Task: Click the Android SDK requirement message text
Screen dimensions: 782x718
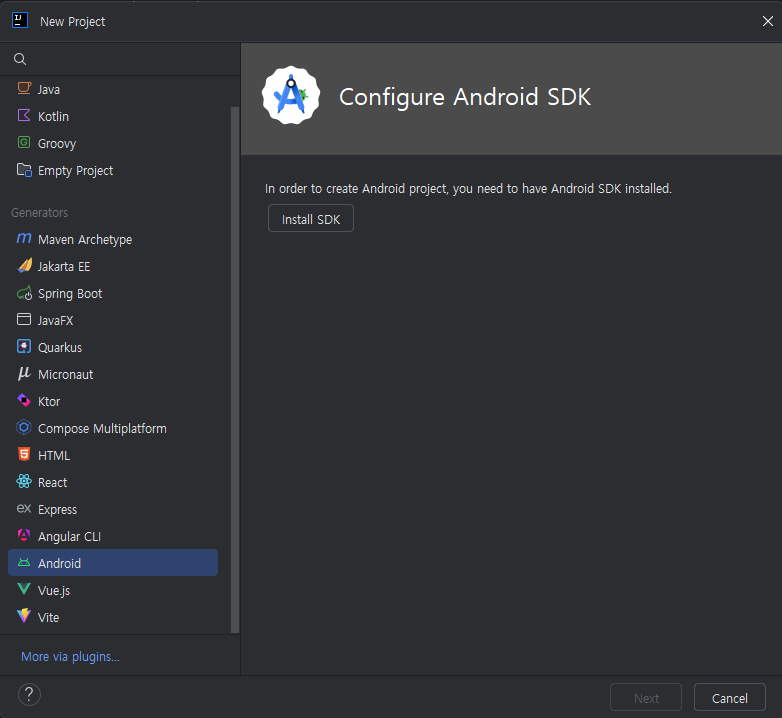Action: coord(468,188)
